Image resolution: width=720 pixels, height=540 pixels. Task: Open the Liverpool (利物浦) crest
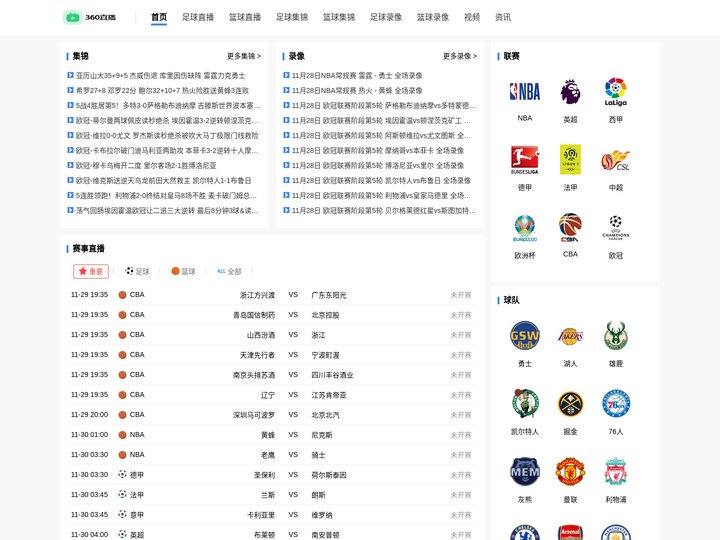[x=615, y=472]
